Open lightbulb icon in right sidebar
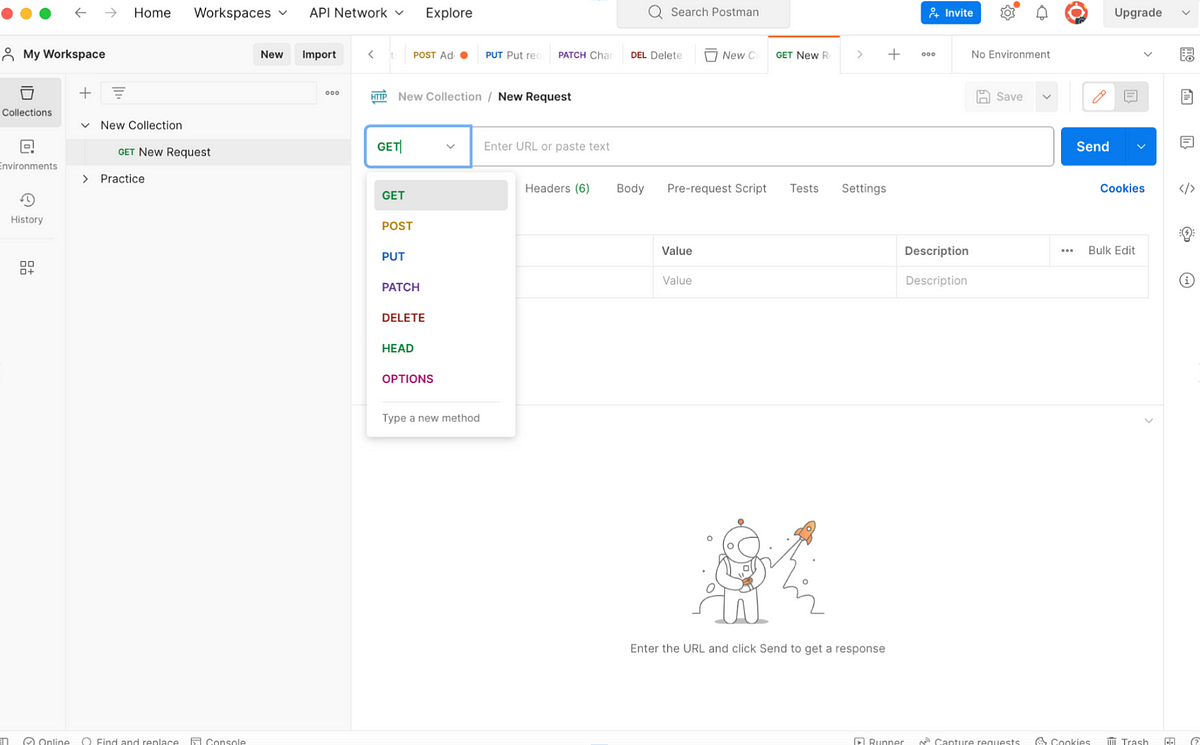The image size is (1200, 745). pyautogui.click(x=1187, y=234)
